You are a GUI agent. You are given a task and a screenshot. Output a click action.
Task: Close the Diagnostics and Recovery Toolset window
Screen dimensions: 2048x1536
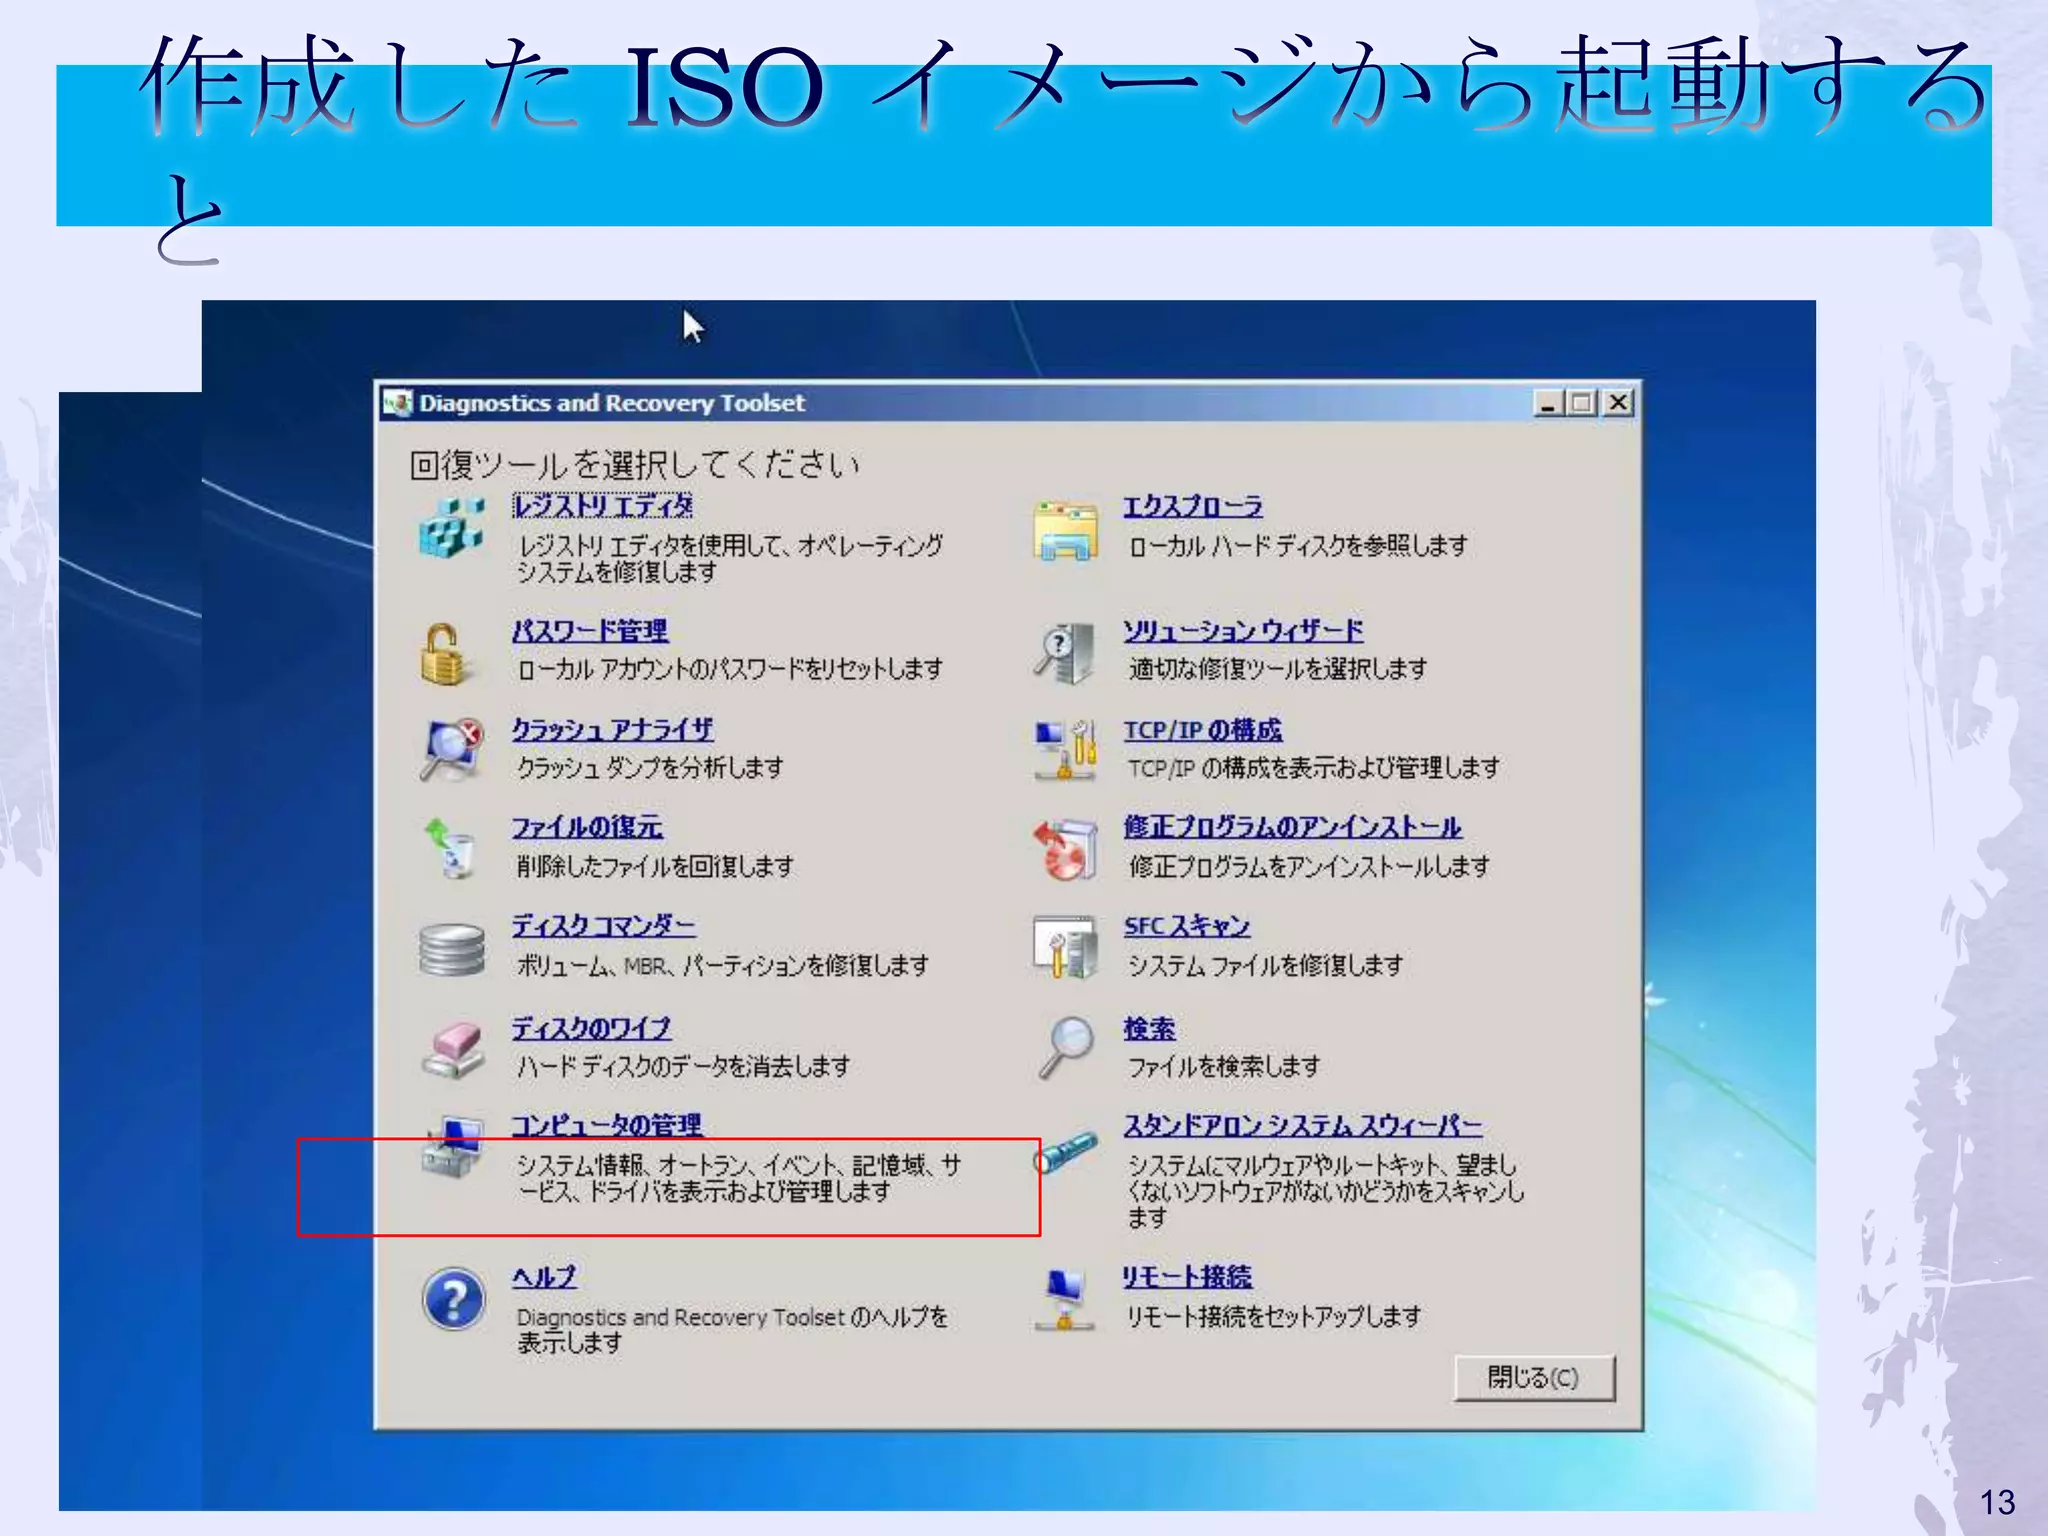(x=1619, y=403)
